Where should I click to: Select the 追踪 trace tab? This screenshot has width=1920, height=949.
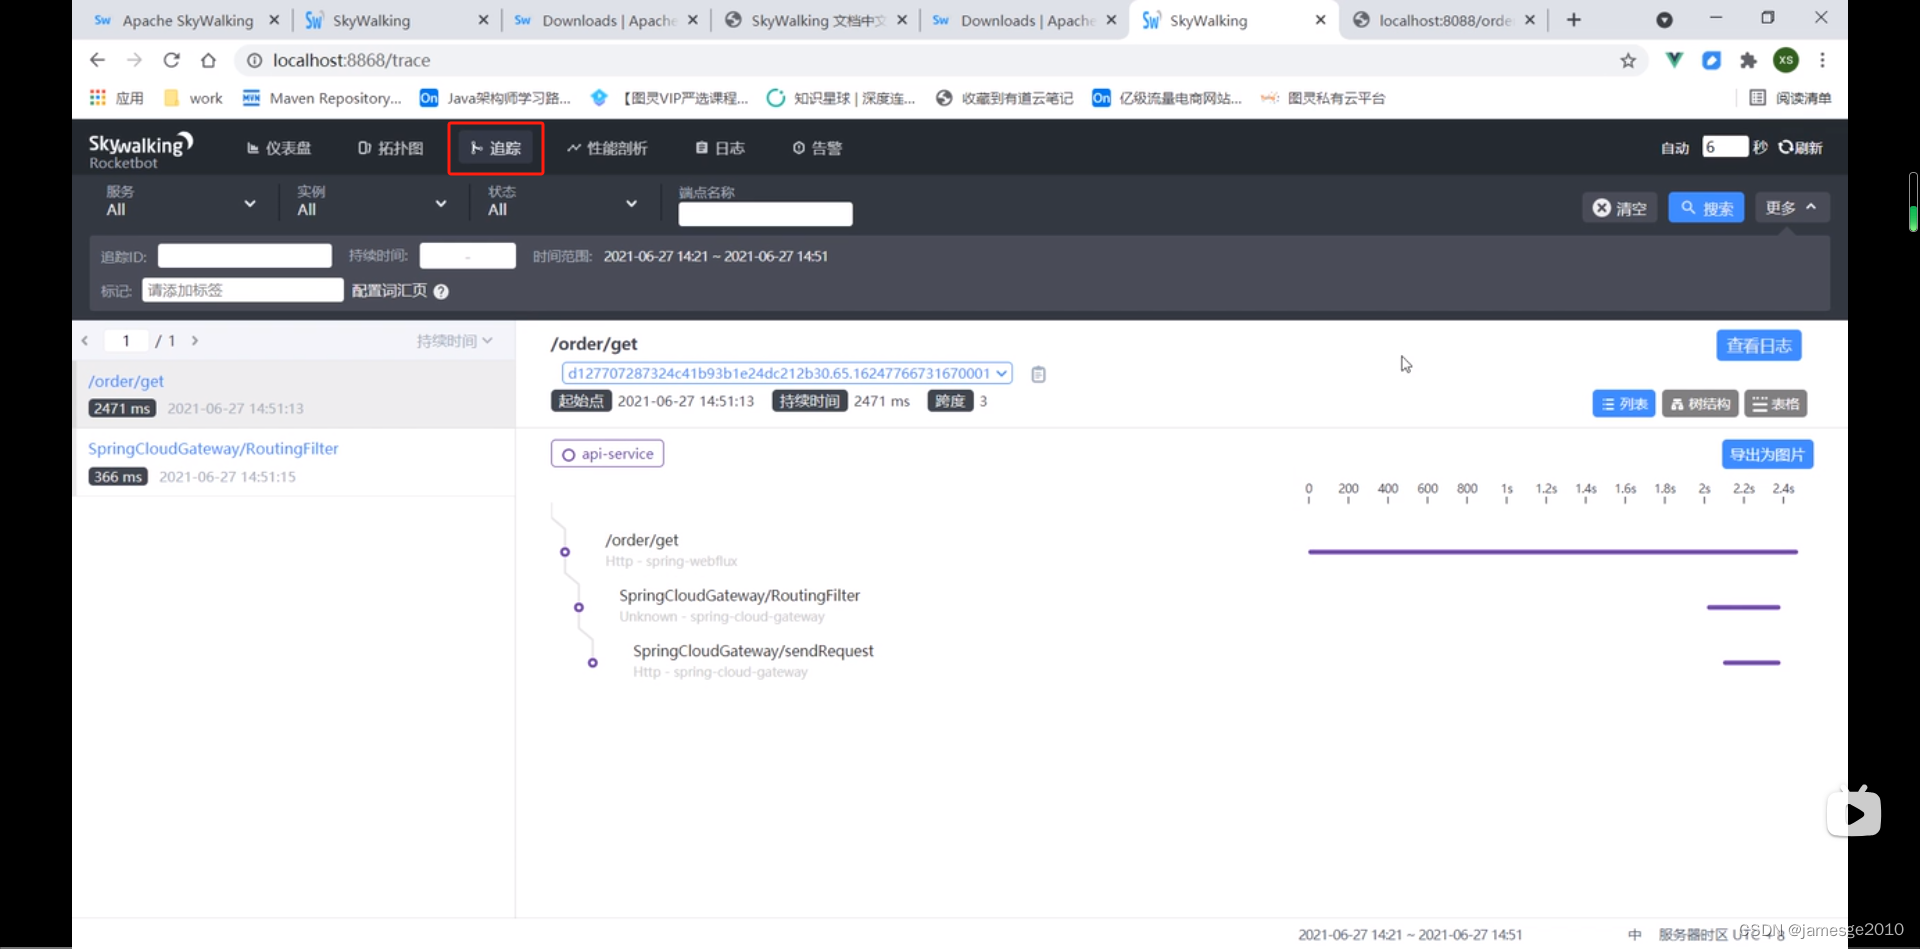pos(496,148)
